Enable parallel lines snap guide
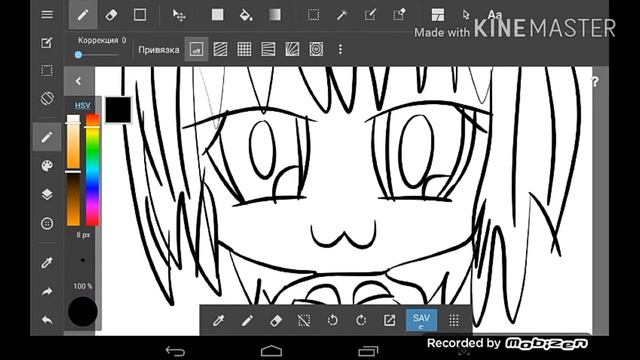 pyautogui.click(x=220, y=49)
